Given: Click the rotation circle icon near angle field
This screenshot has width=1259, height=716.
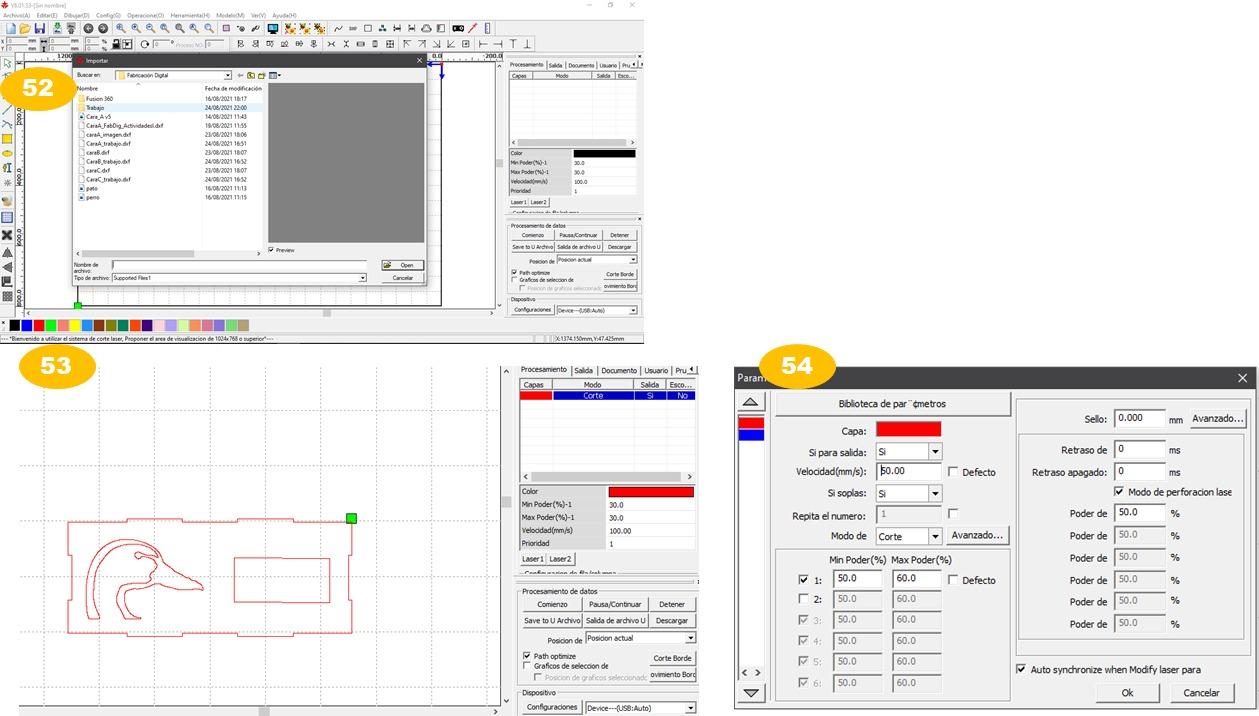Looking at the screenshot, I should 145,44.
